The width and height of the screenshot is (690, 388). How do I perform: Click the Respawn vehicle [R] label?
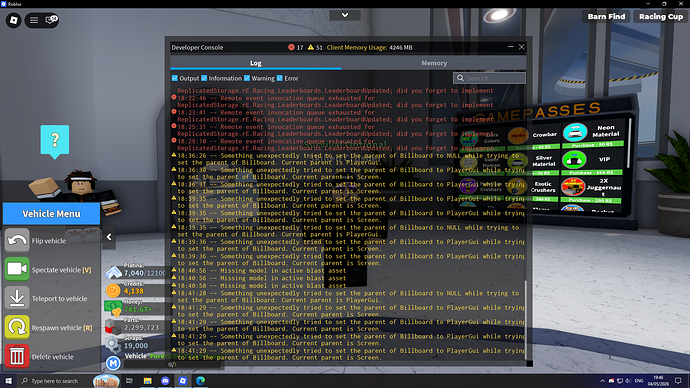click(x=62, y=328)
